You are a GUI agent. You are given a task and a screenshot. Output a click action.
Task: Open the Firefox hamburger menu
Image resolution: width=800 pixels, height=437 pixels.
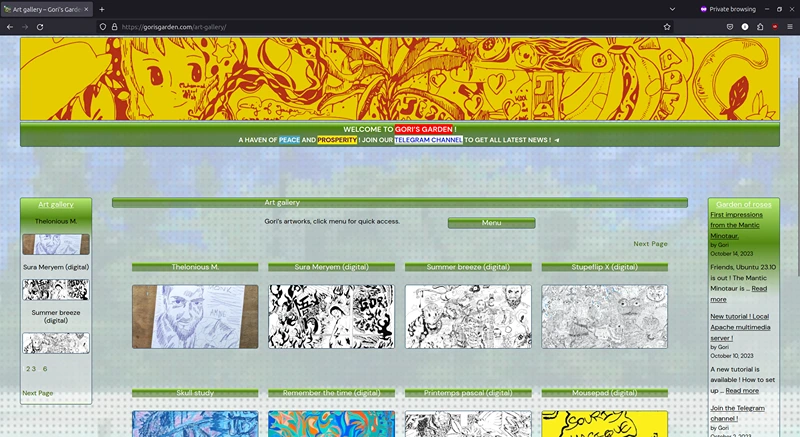coord(790,27)
